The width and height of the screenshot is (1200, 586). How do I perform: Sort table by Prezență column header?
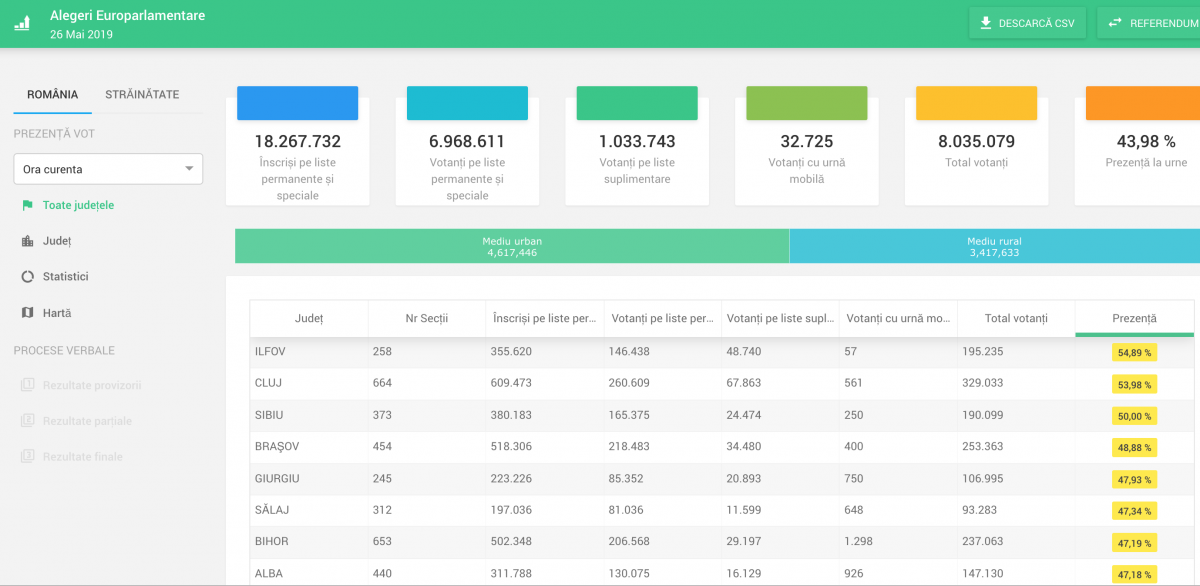(1134, 318)
